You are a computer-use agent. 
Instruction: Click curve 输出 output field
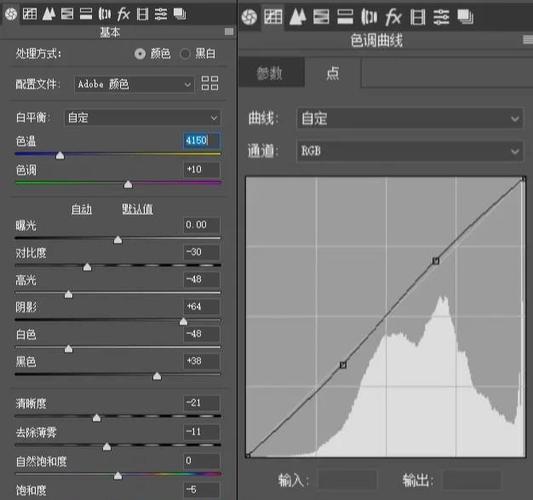point(472,480)
